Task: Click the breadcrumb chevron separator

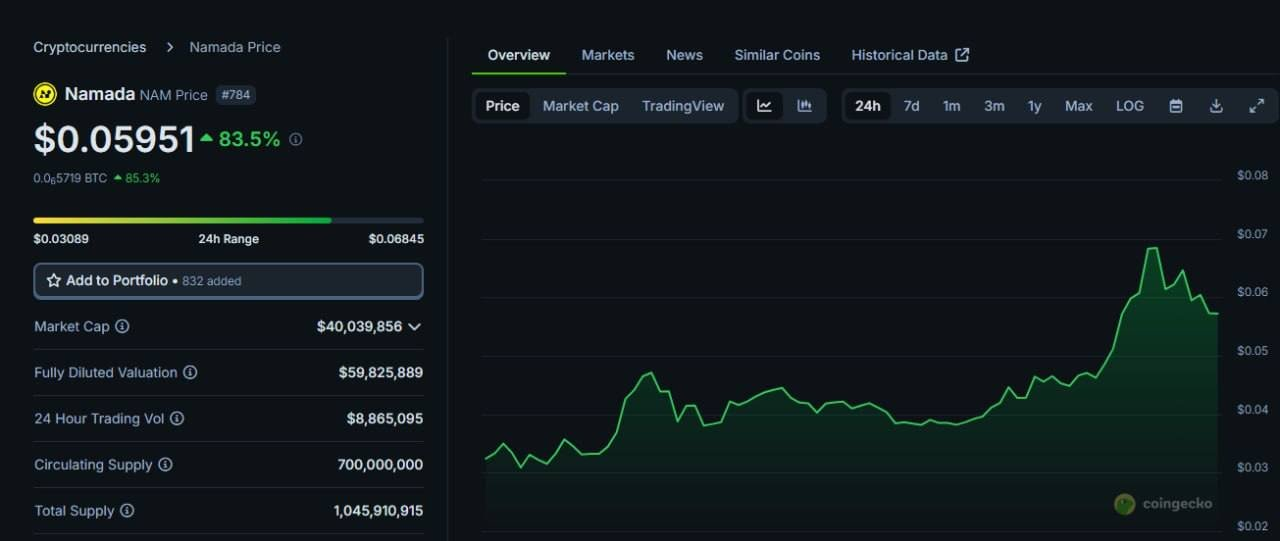Action: [169, 47]
